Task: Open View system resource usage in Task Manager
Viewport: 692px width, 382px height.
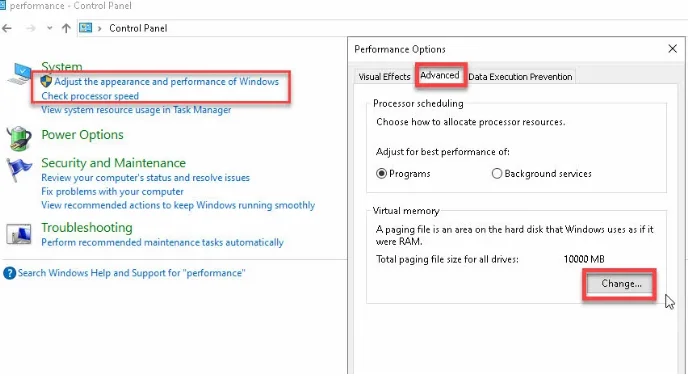Action: 136,110
